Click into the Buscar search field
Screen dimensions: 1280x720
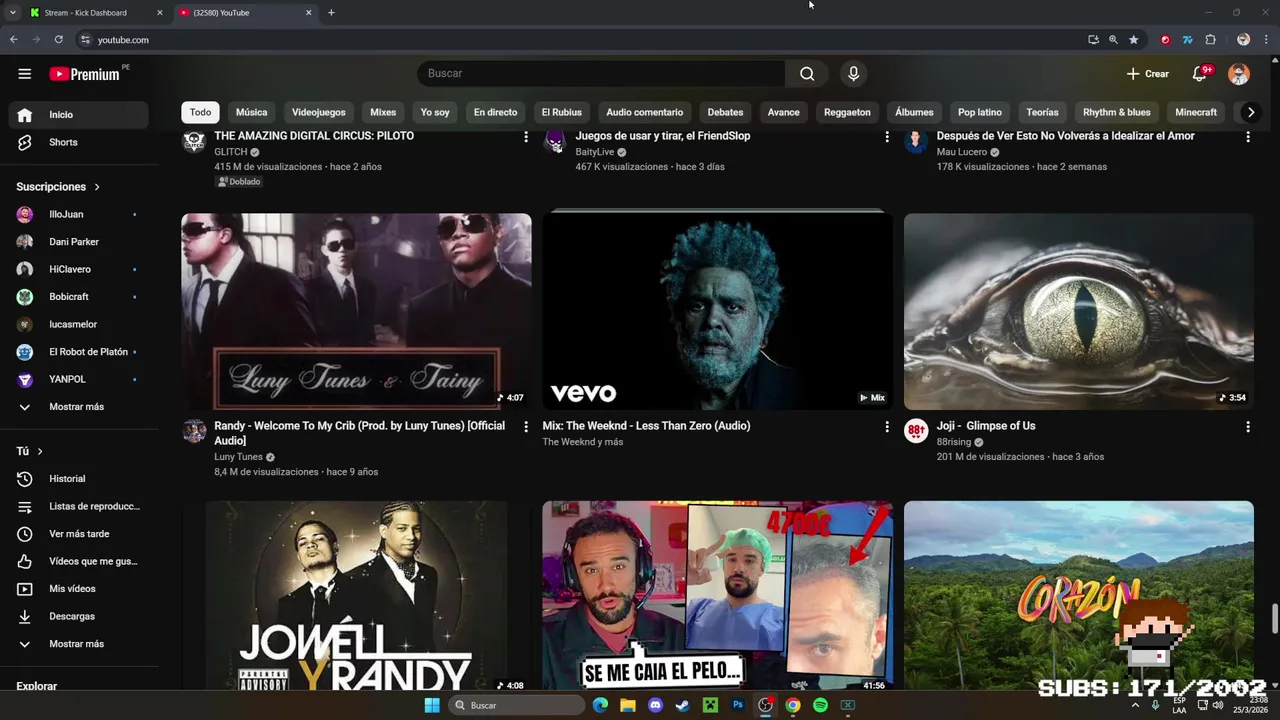(x=601, y=73)
